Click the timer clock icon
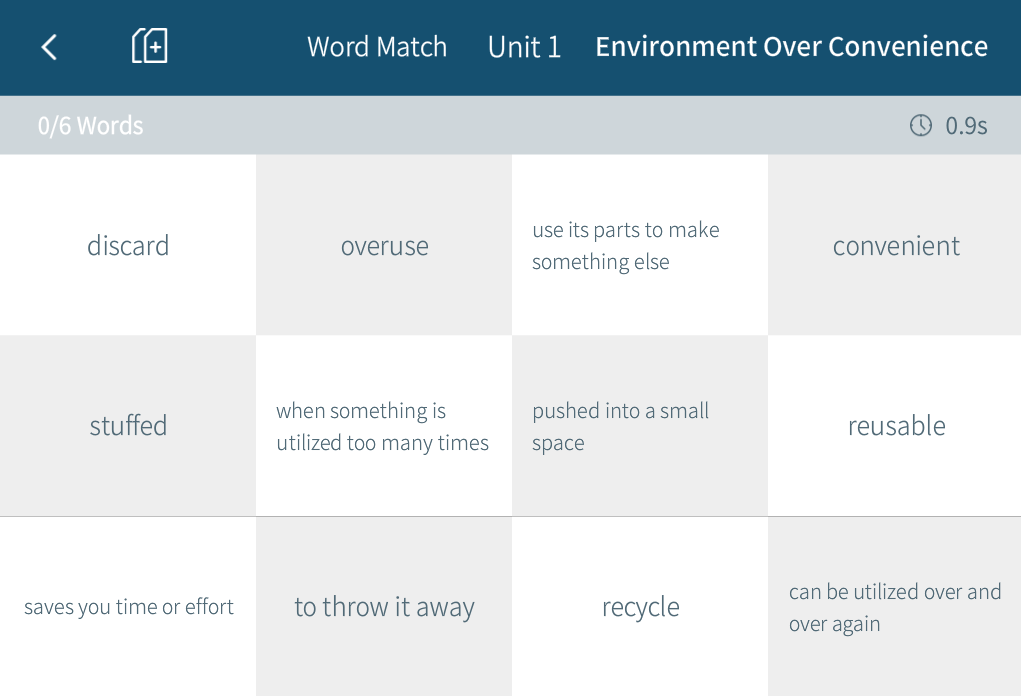Viewport: 1021px width, 697px height. coord(920,125)
